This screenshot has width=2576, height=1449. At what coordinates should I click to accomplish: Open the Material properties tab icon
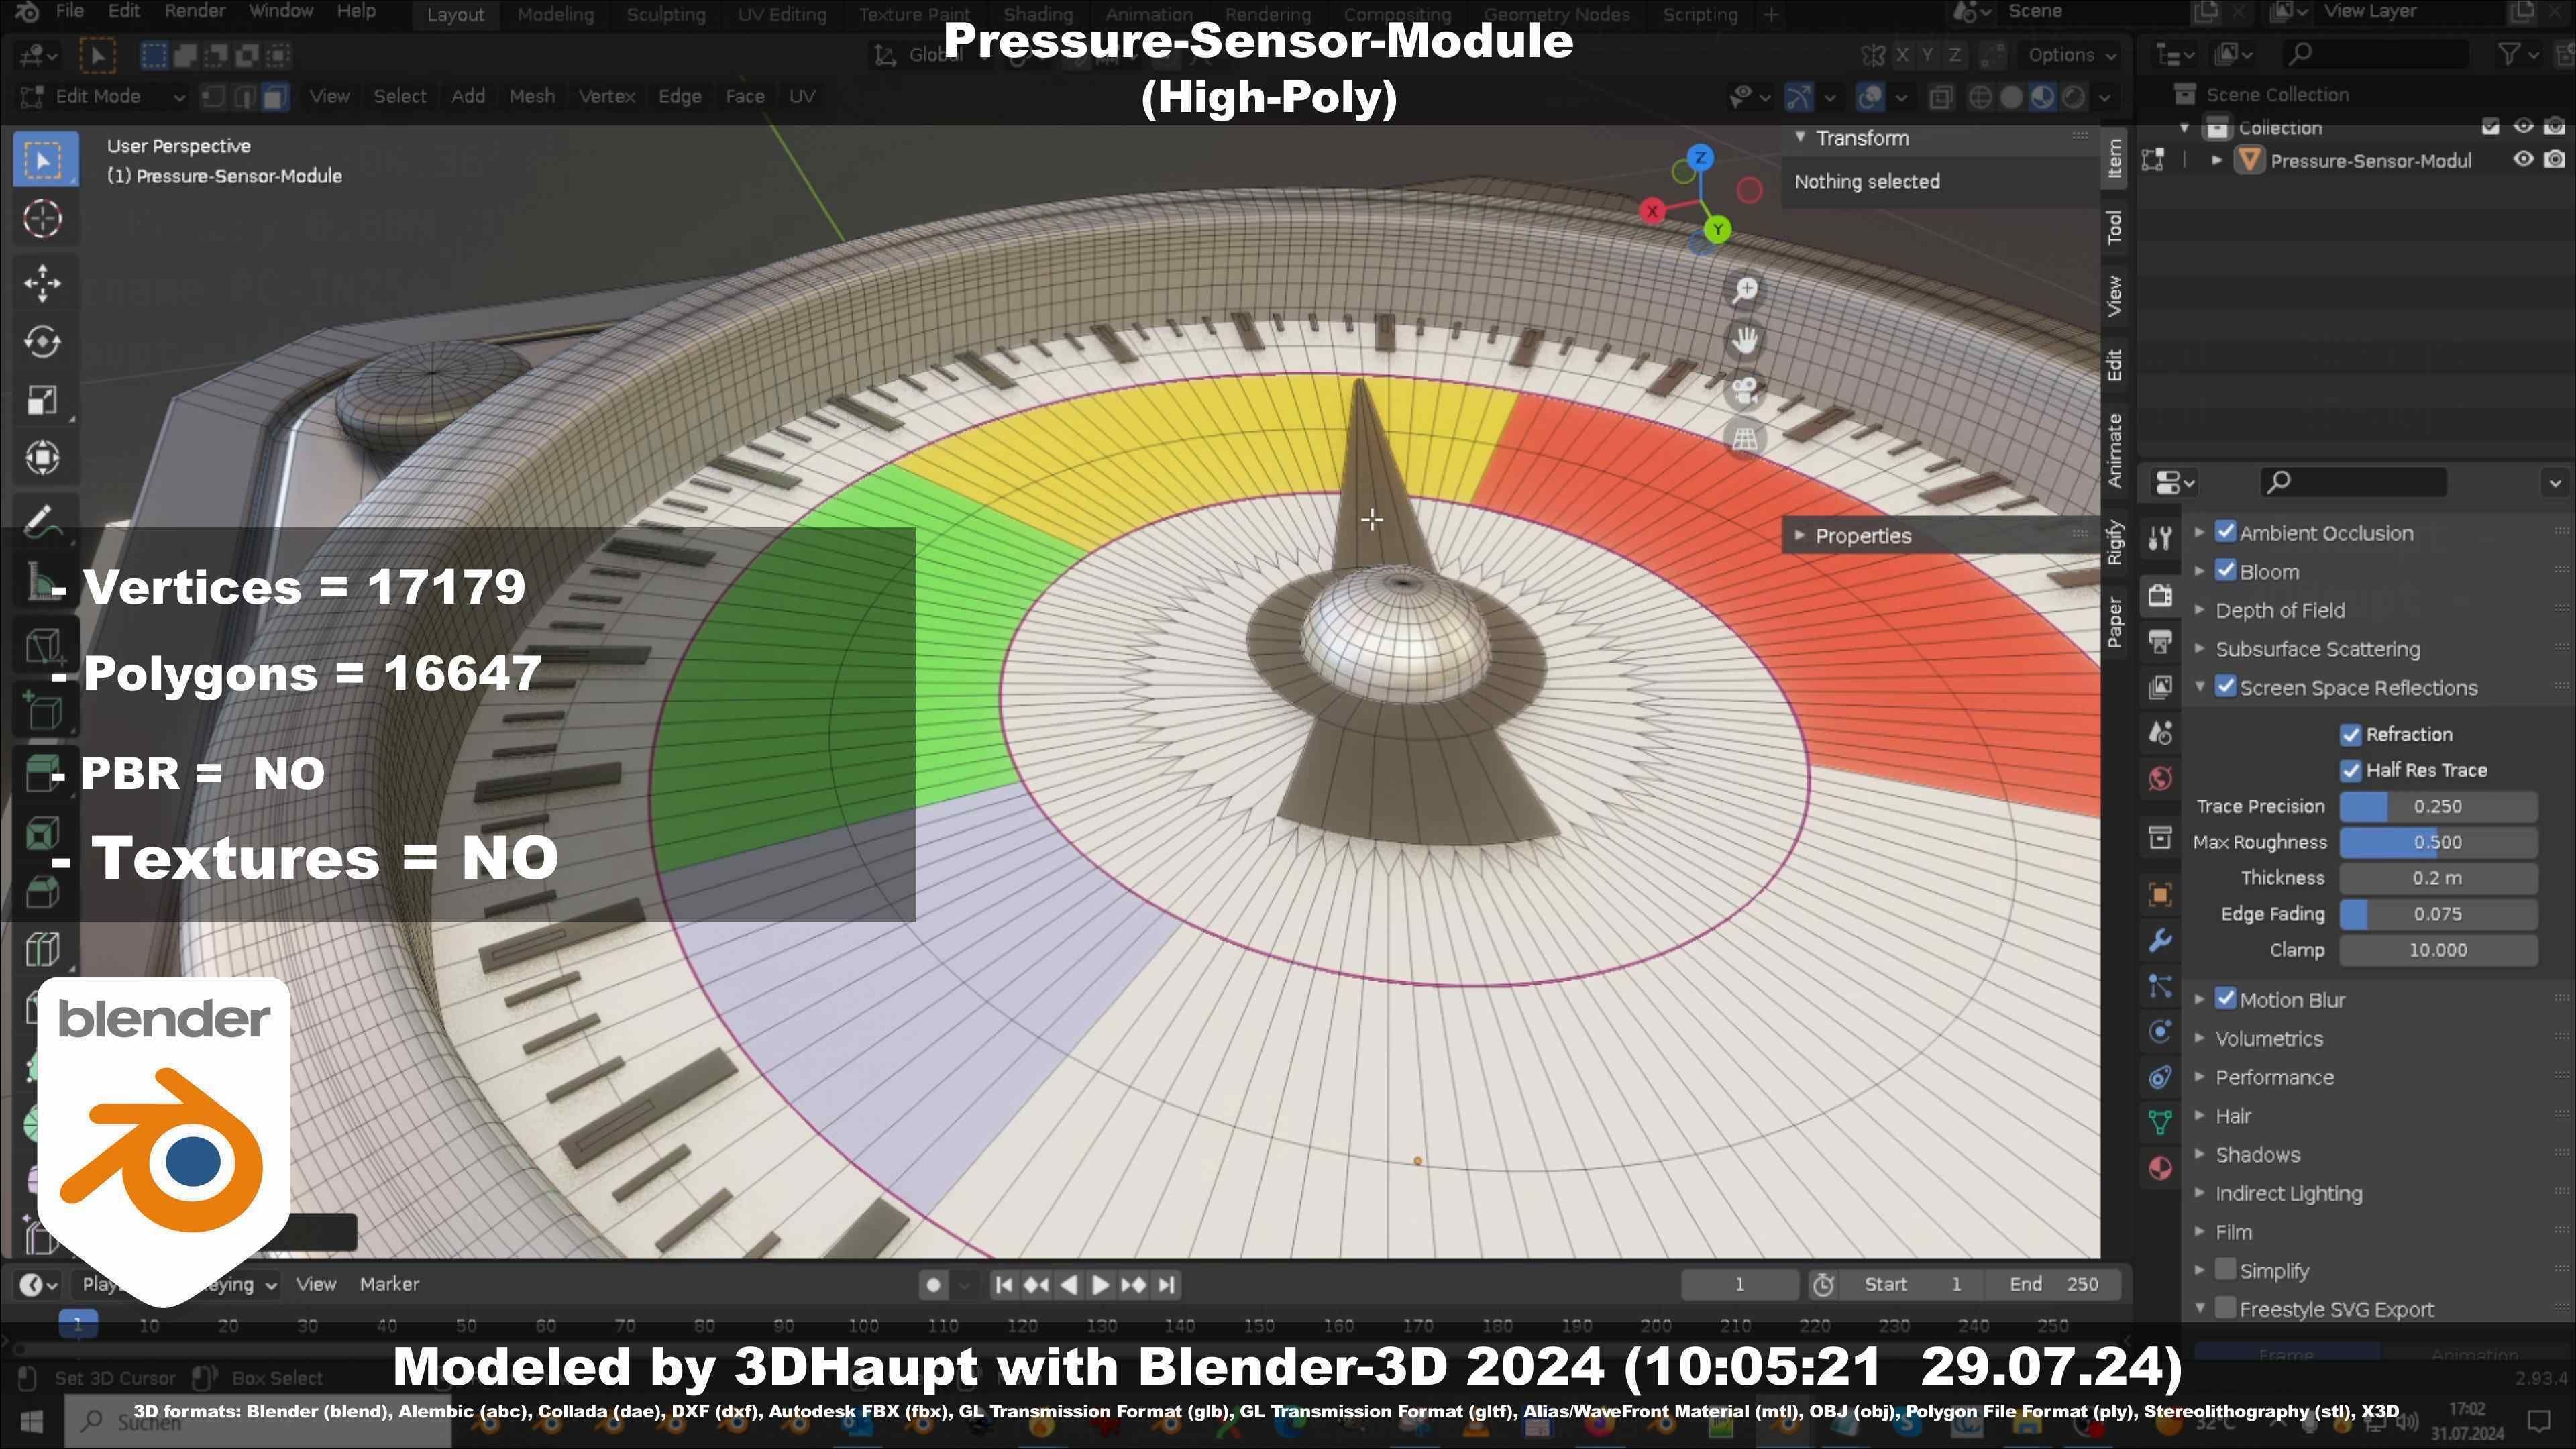coord(2160,1168)
